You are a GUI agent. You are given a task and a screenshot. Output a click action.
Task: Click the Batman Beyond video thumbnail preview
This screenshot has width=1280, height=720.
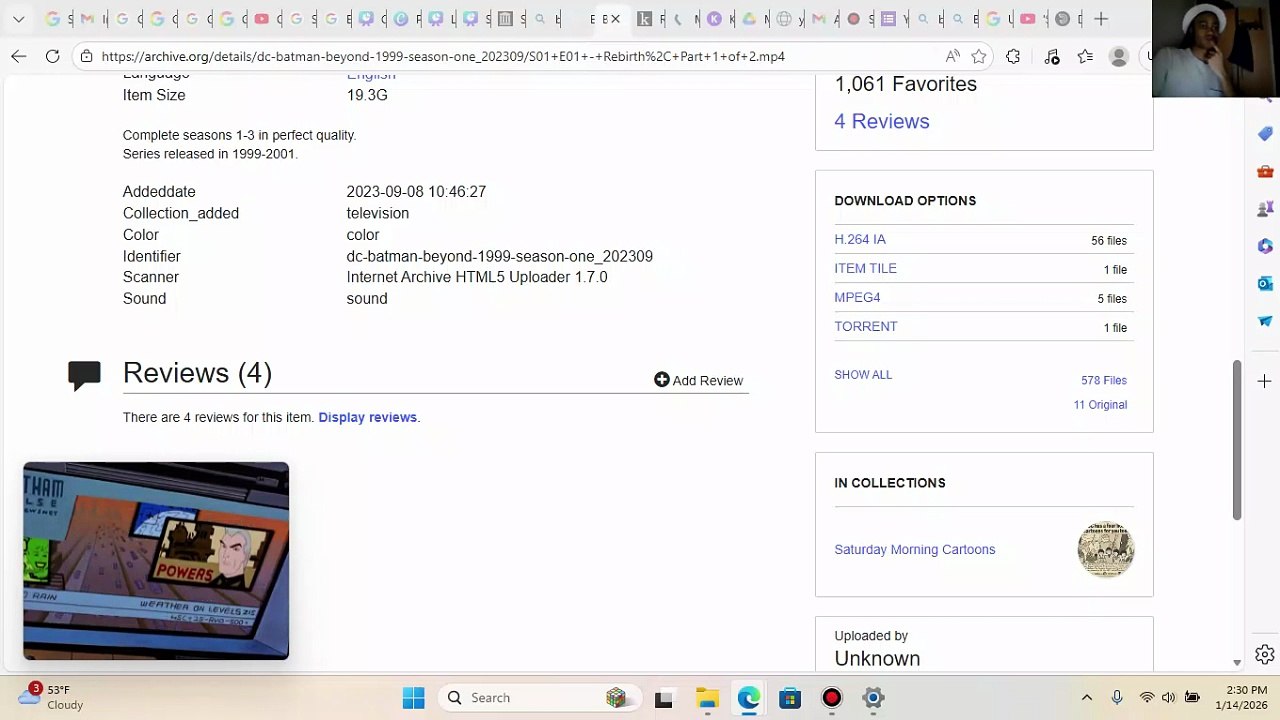[x=156, y=561]
